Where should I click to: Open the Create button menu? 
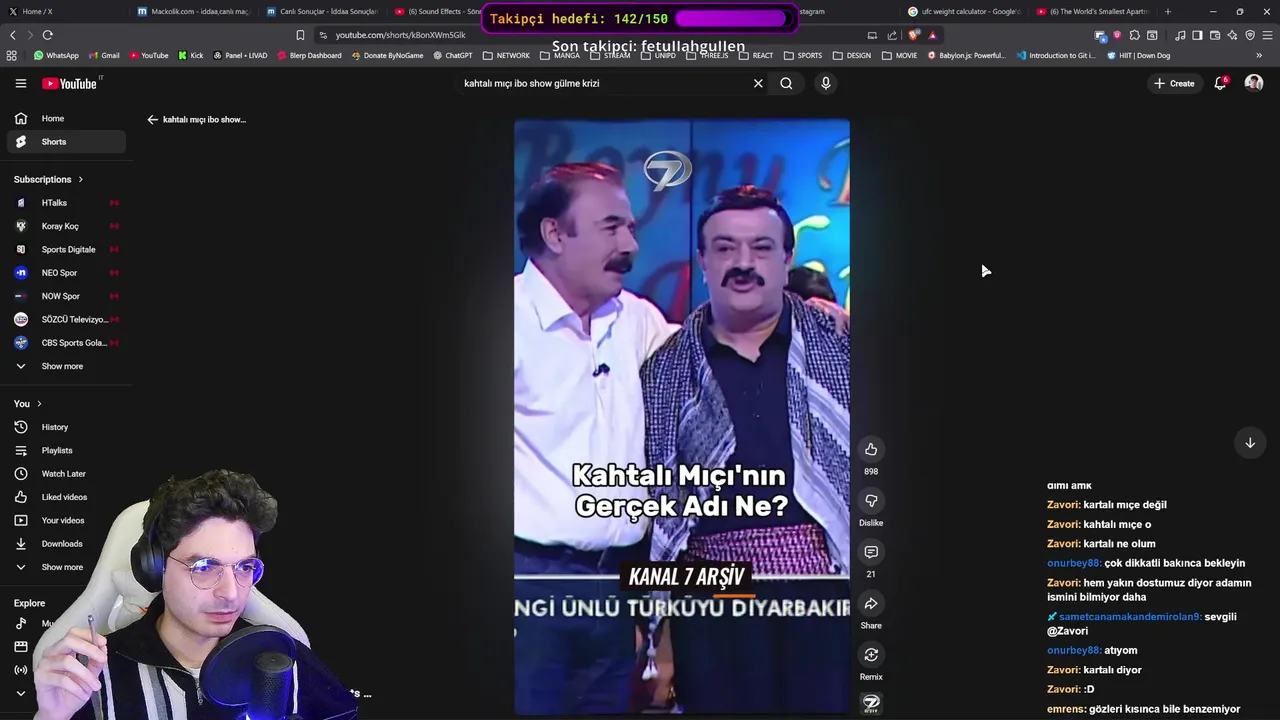coord(1174,83)
